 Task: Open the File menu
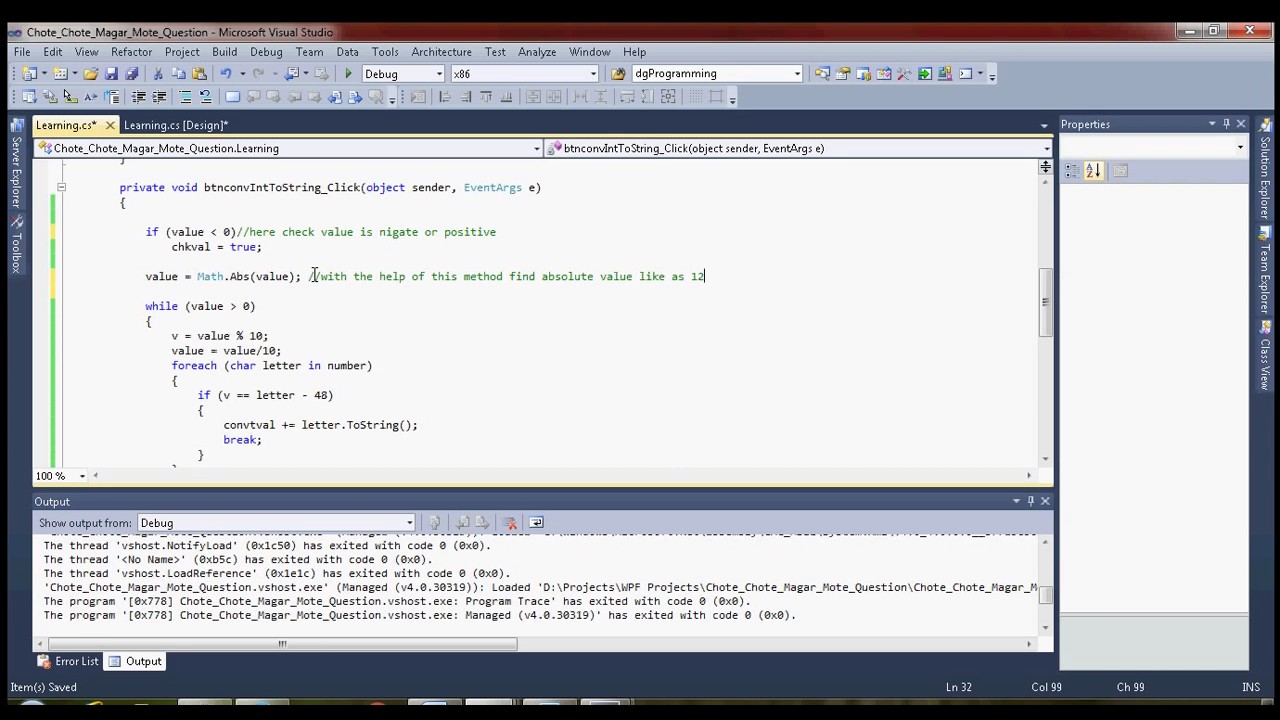[22, 52]
